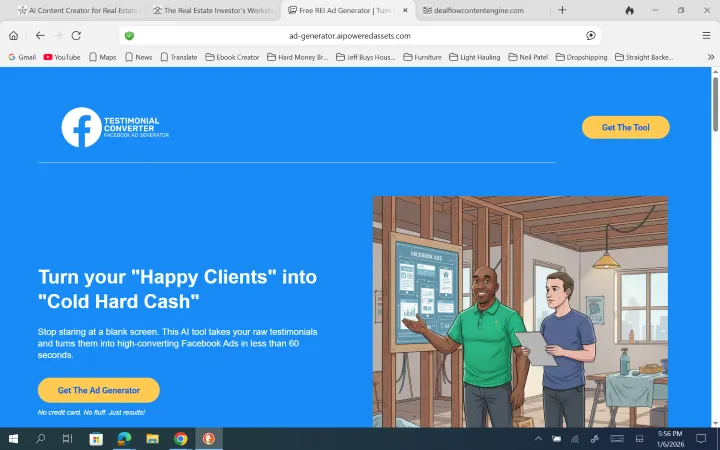This screenshot has height=450, width=720.
Task: Open Google Chrome from taskbar
Action: coord(180,439)
